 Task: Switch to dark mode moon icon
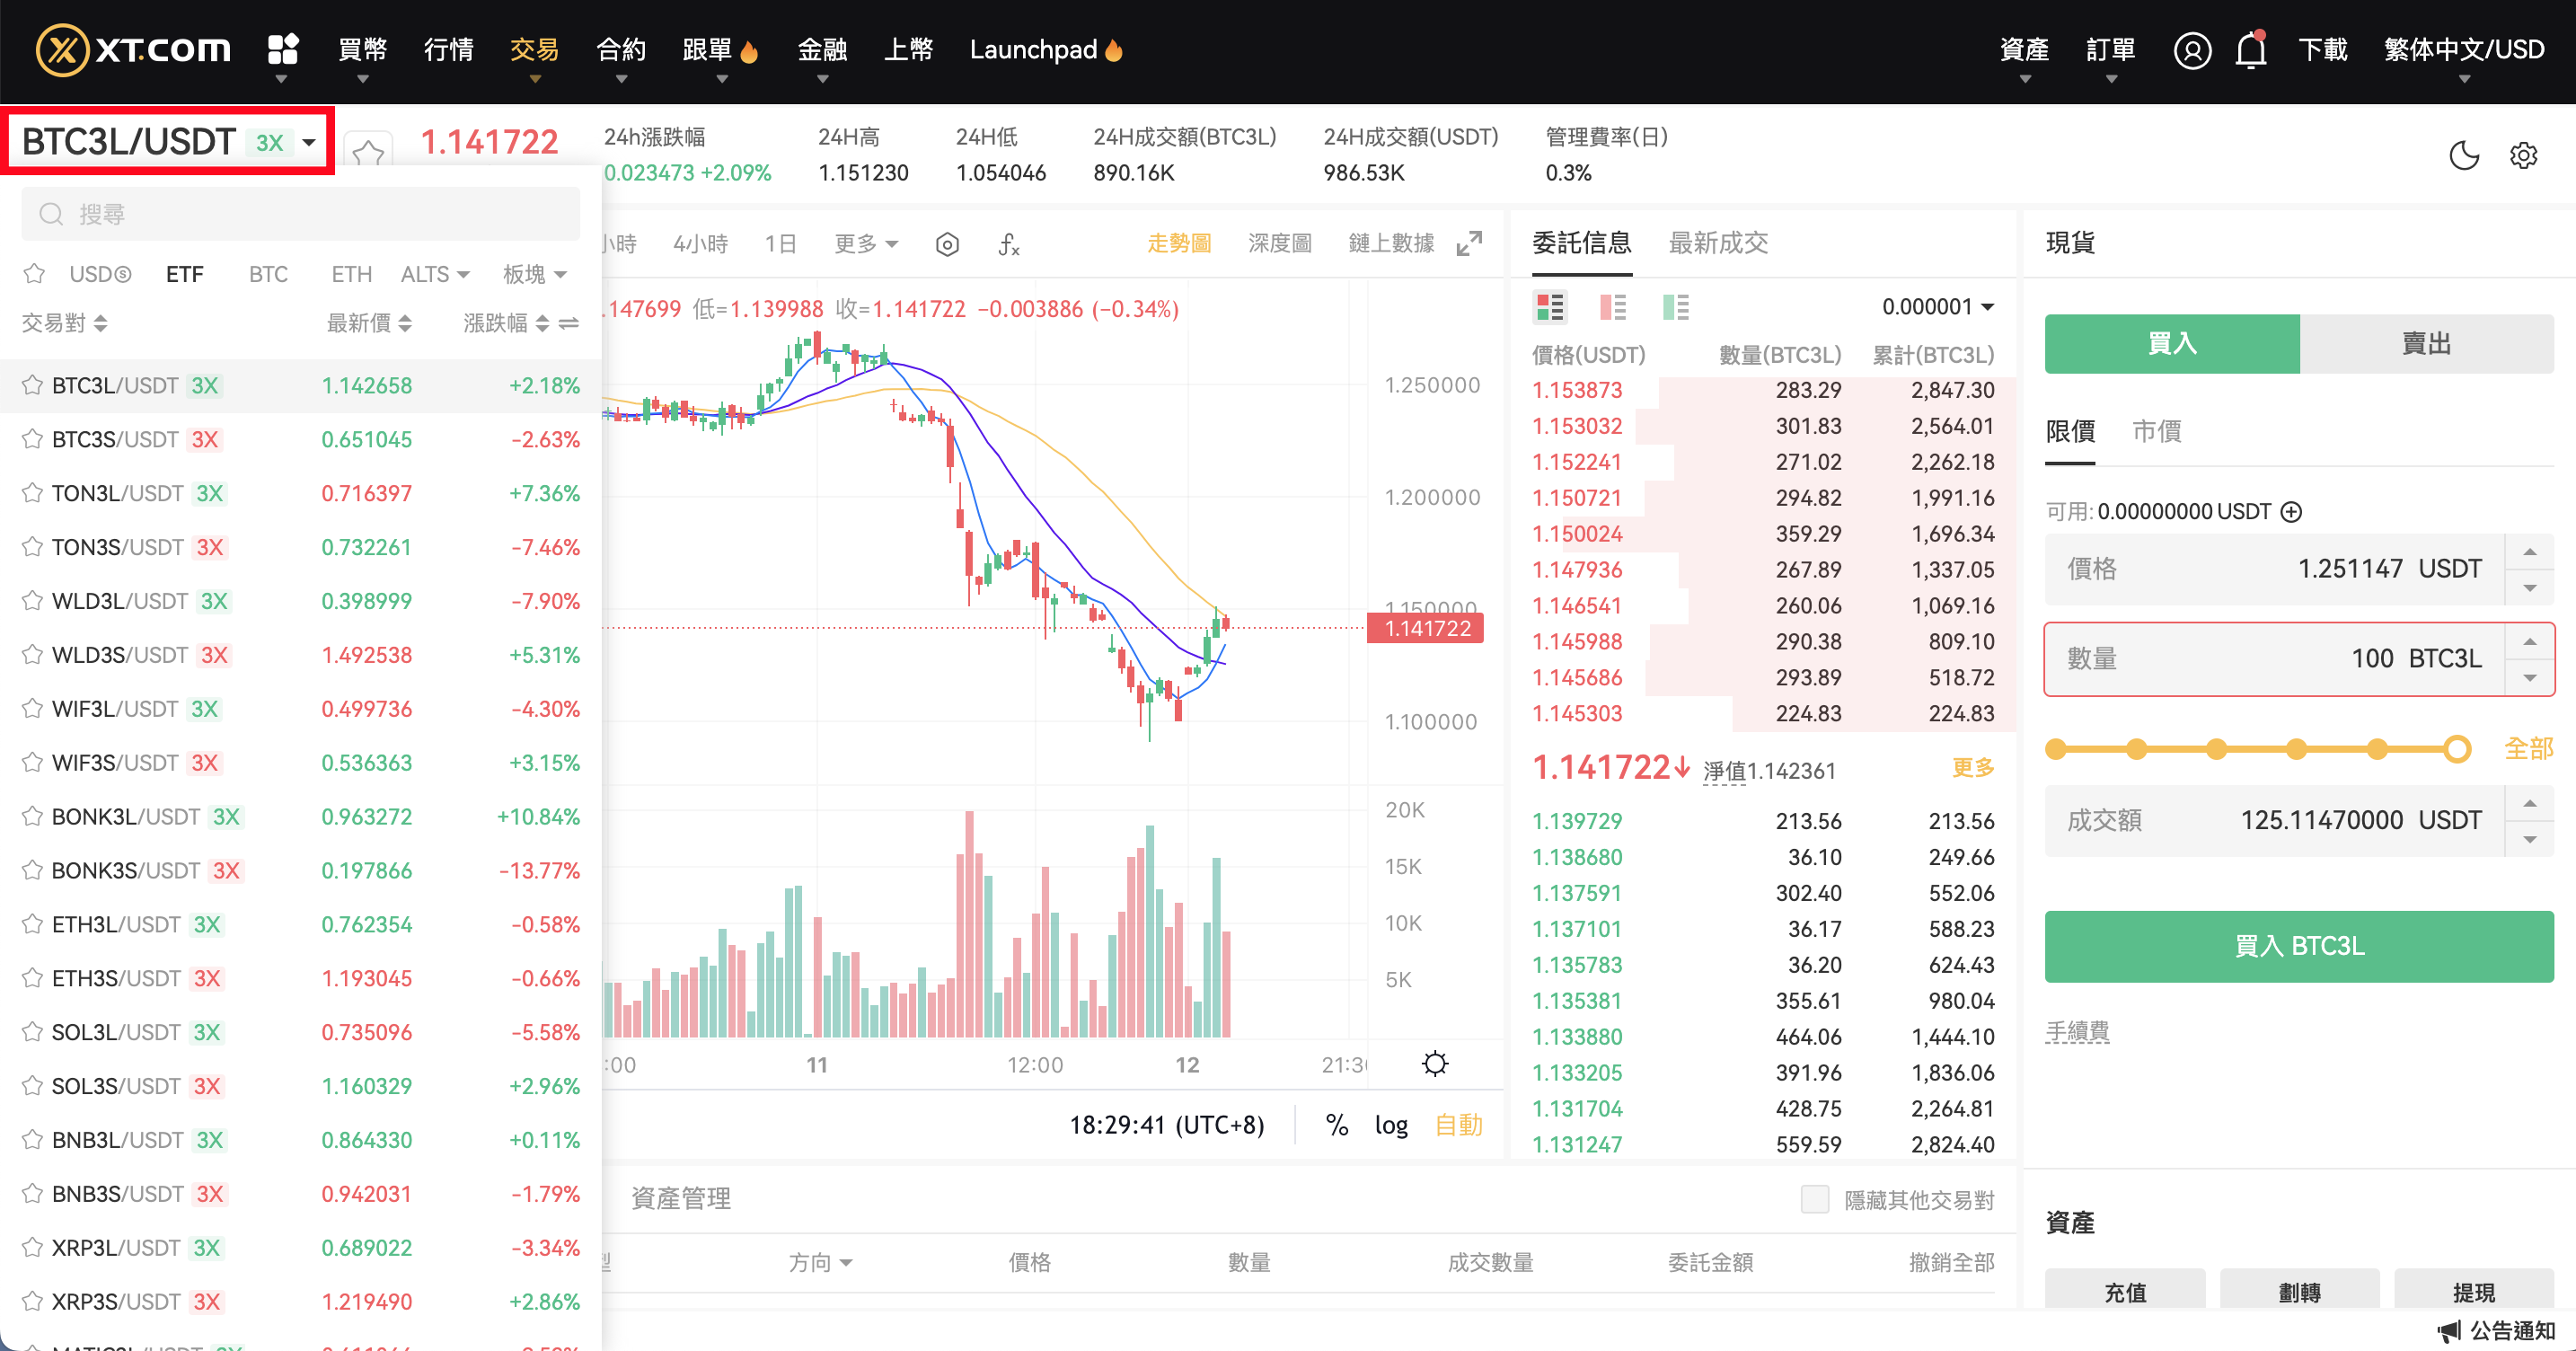[2463, 156]
